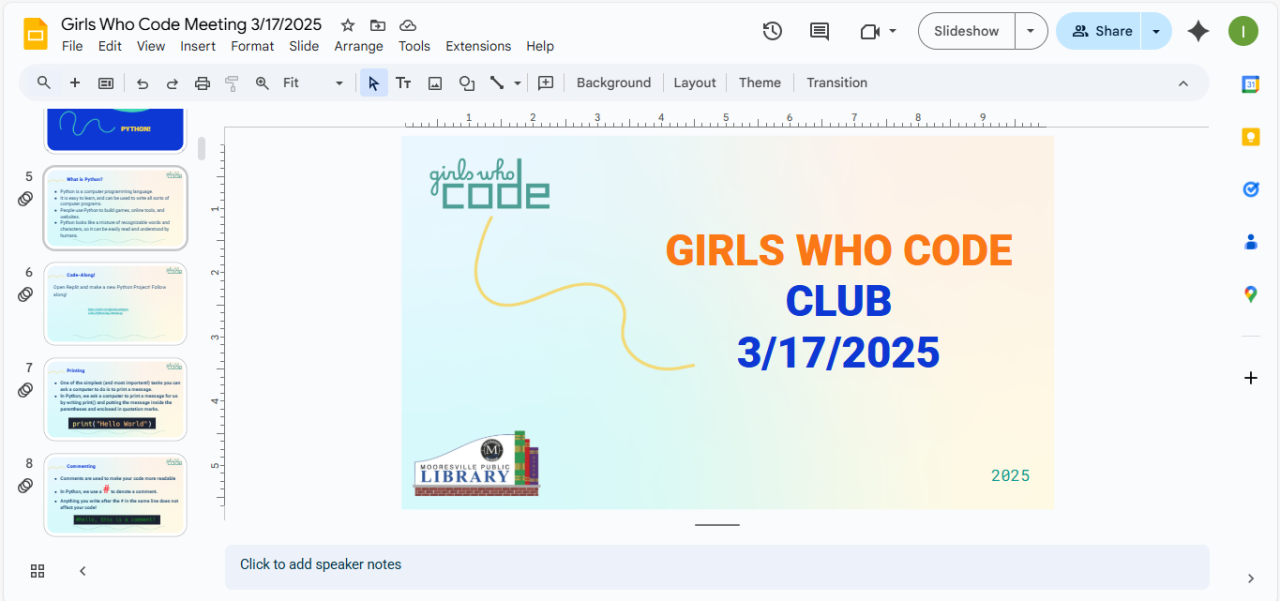
Task: Choose the Select arrow tool
Action: point(373,83)
